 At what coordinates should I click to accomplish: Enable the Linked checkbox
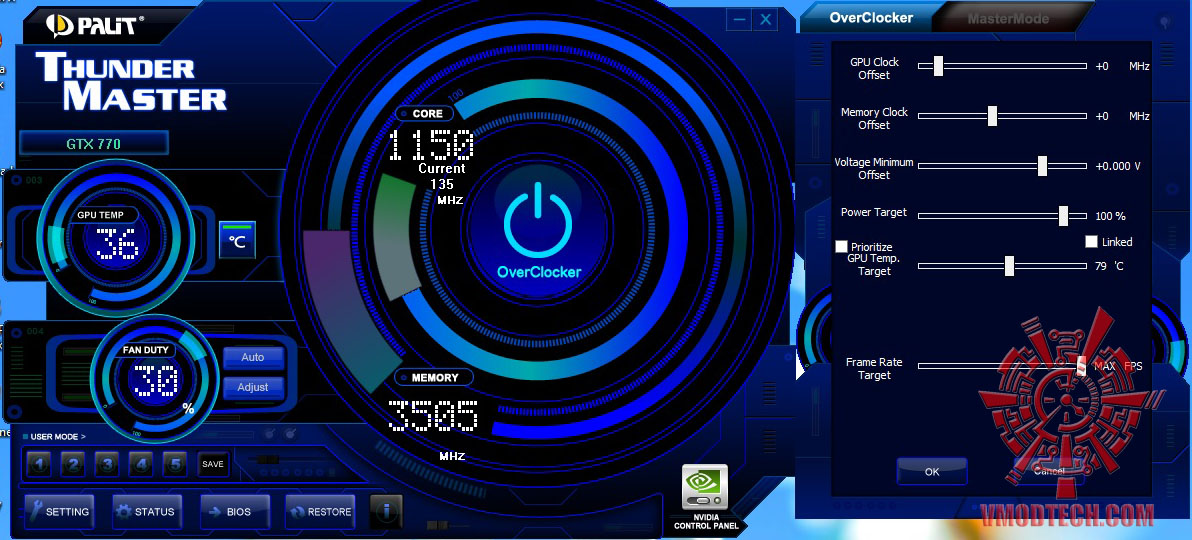click(x=1092, y=242)
